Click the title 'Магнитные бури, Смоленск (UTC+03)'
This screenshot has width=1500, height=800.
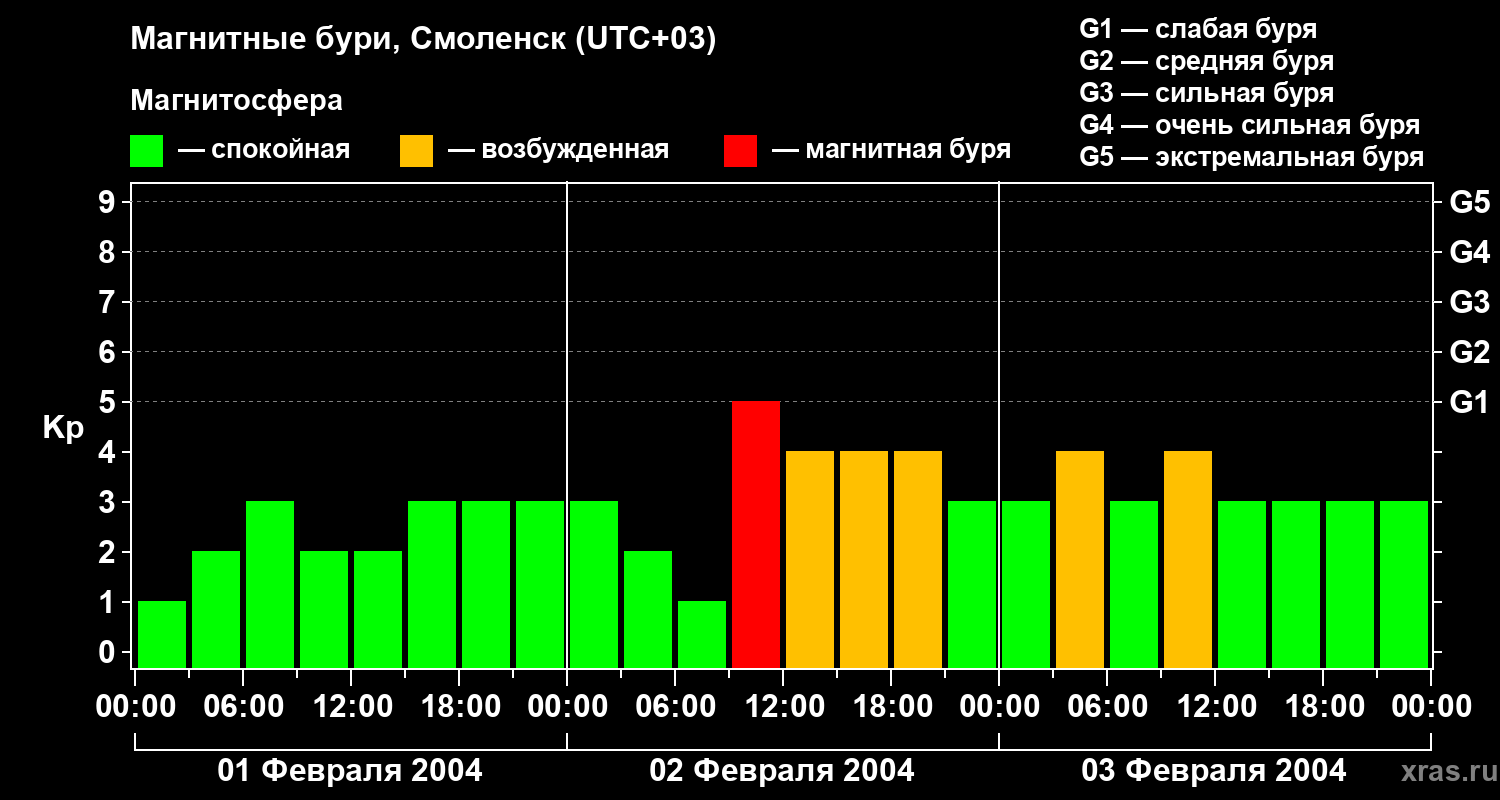coord(424,40)
